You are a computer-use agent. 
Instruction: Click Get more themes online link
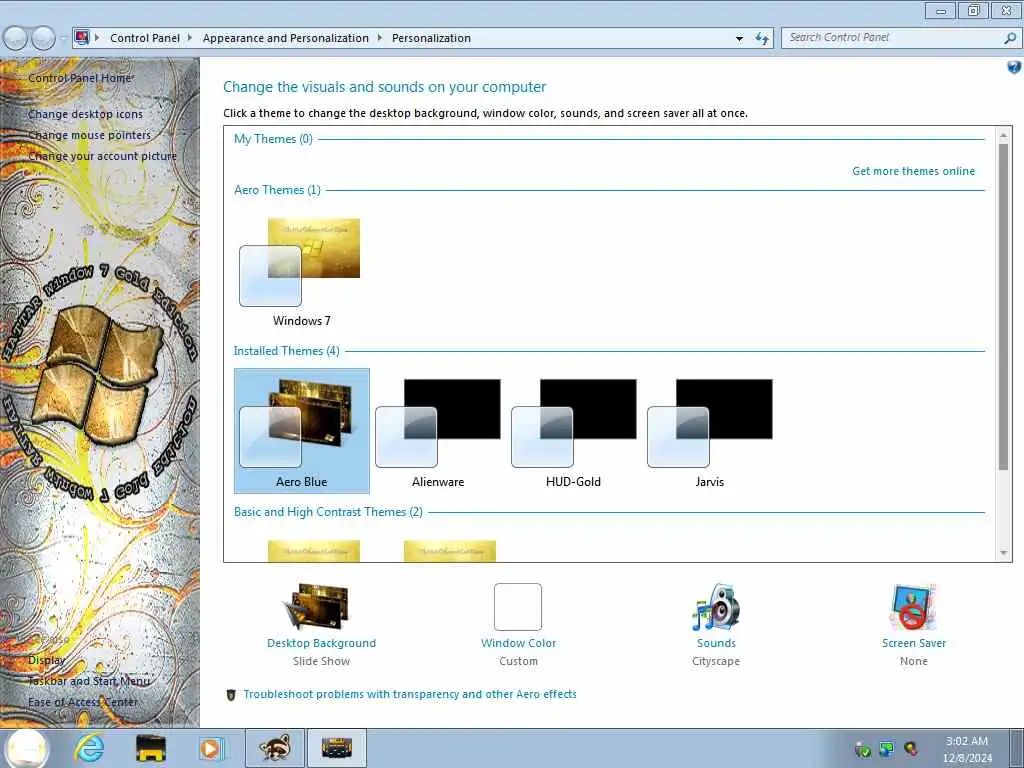click(913, 171)
